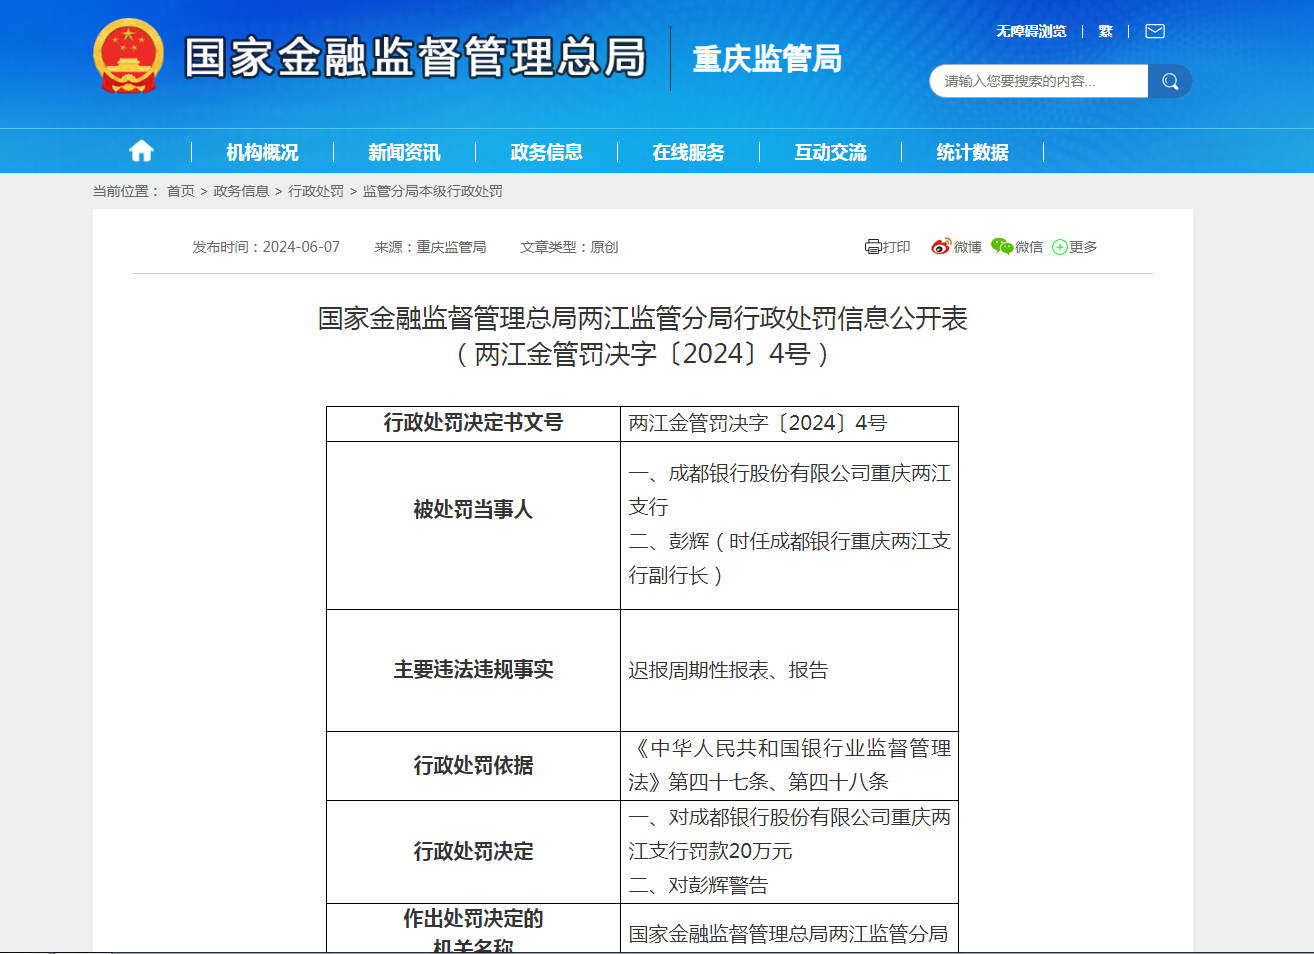Open the 新闻资讯 menu

pos(403,151)
